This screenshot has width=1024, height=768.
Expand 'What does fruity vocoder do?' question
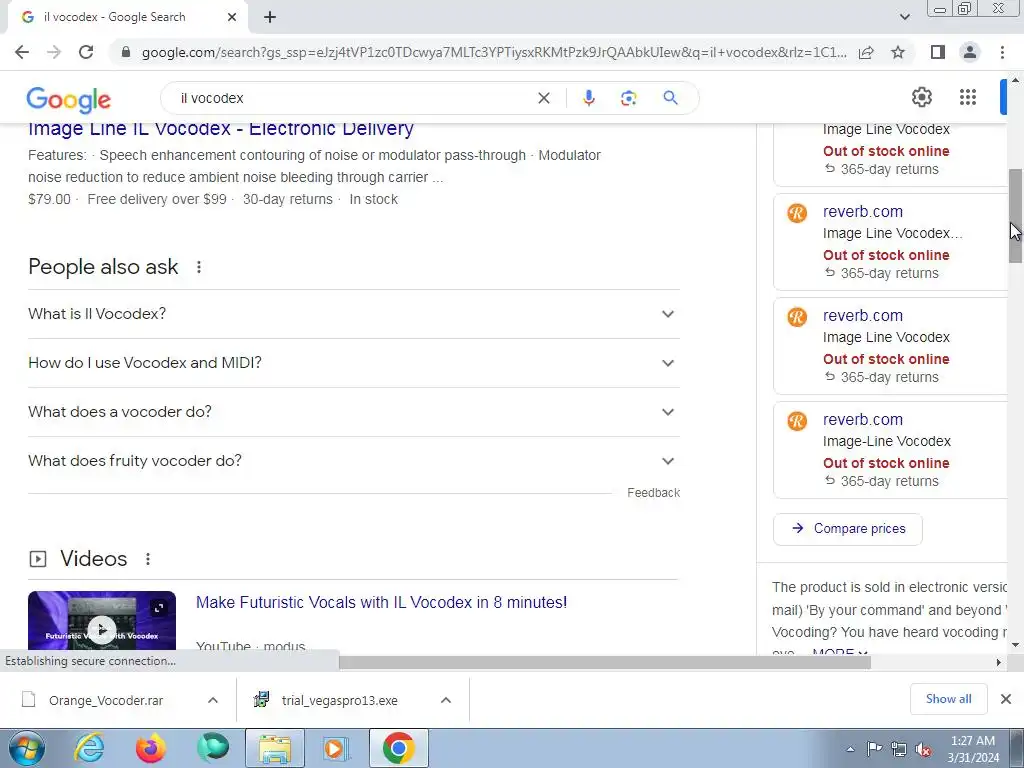[x=353, y=461]
